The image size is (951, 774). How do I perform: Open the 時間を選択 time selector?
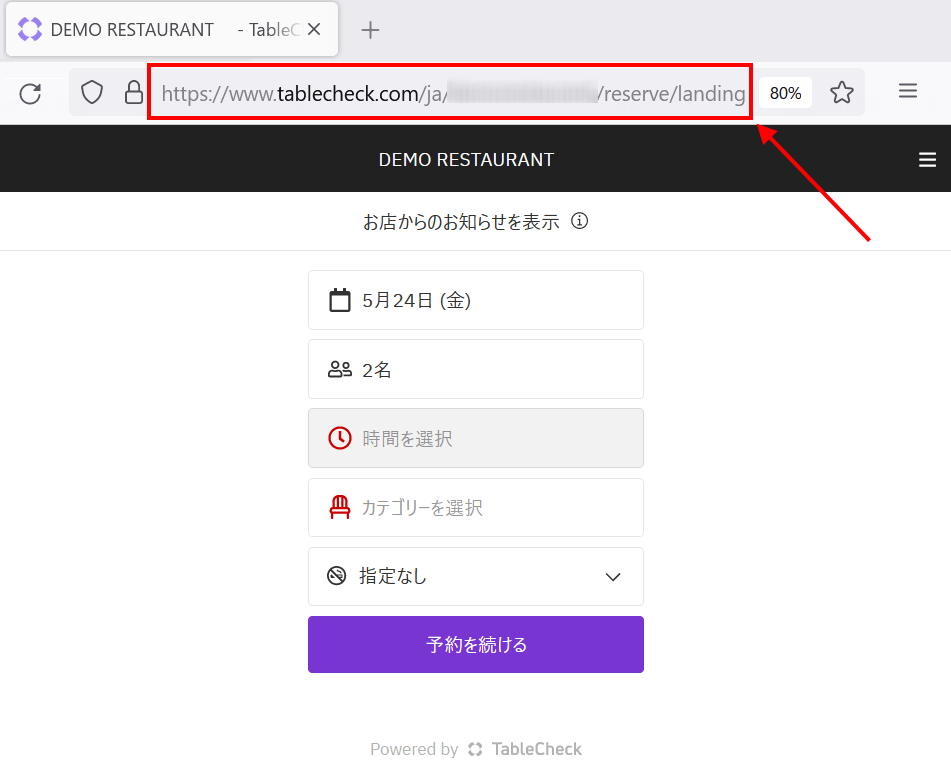click(475, 438)
